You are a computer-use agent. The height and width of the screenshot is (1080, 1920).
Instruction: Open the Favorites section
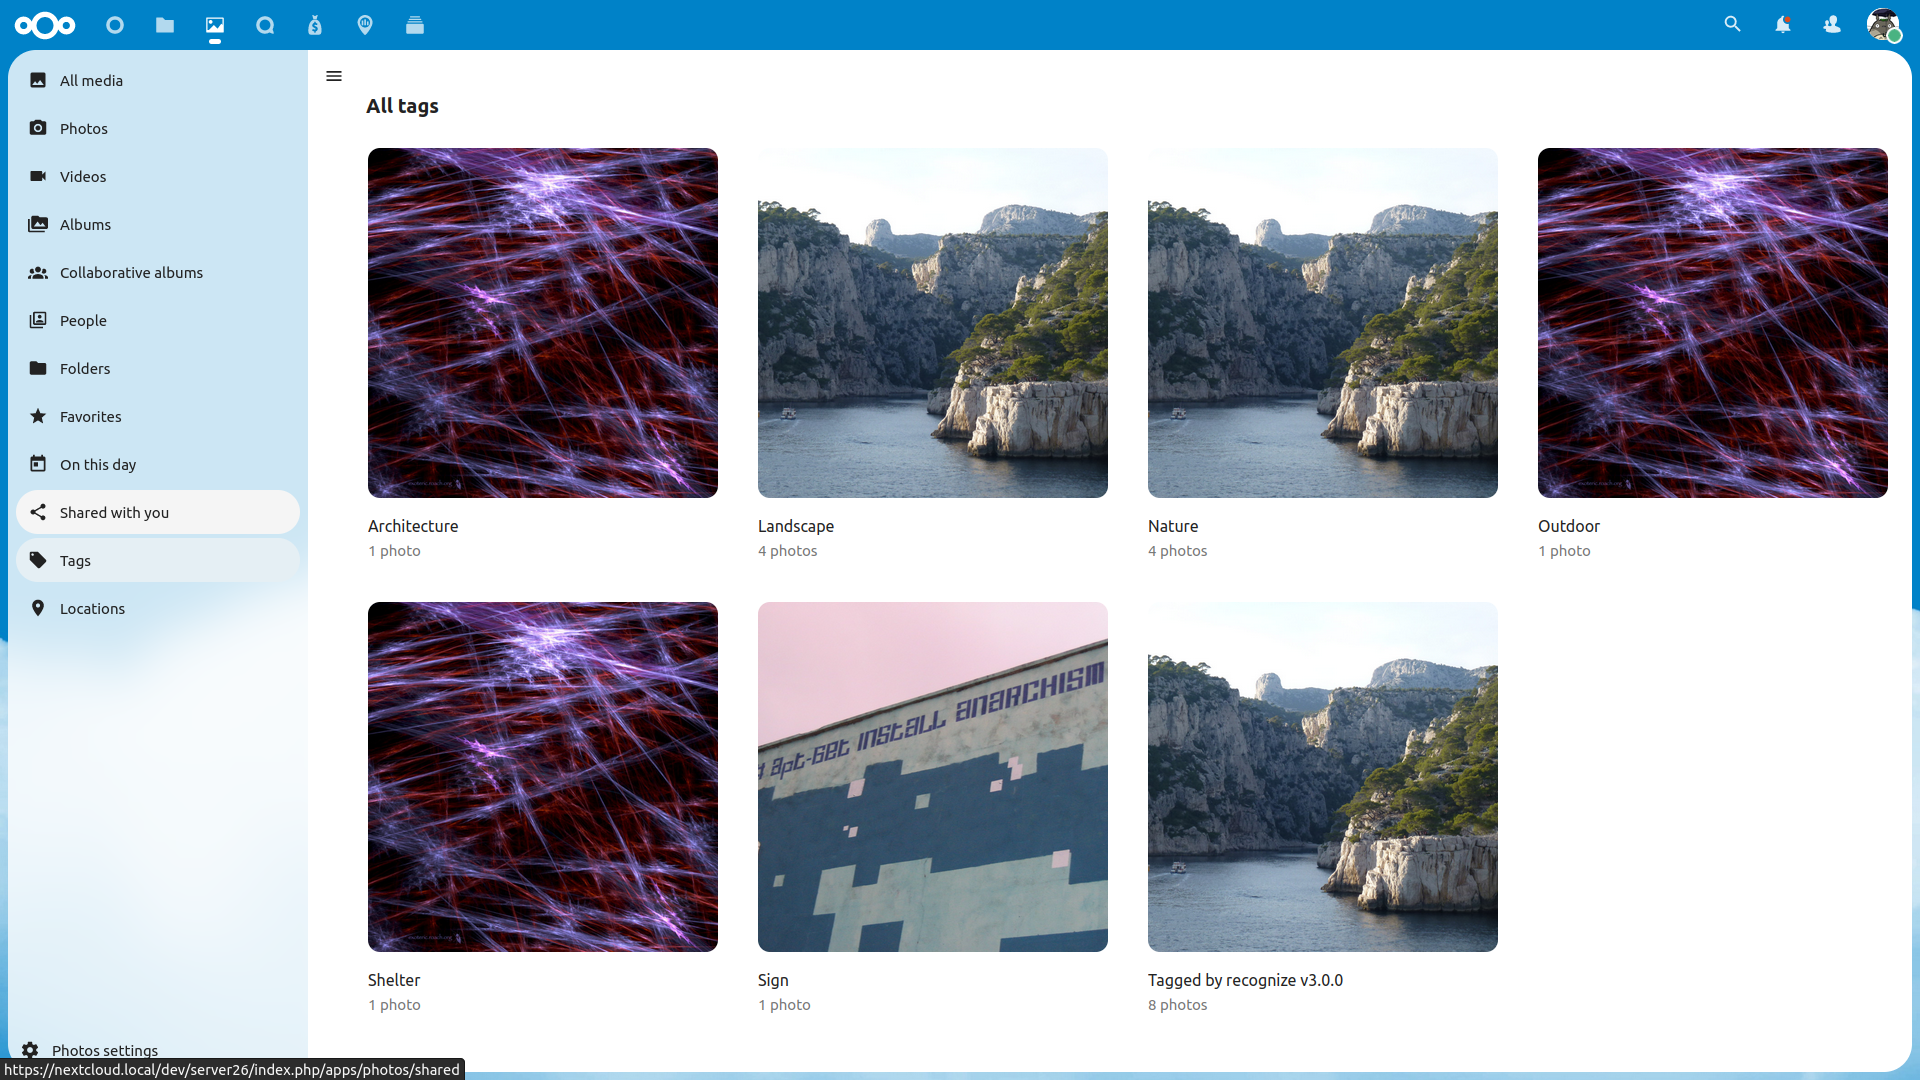pos(89,416)
